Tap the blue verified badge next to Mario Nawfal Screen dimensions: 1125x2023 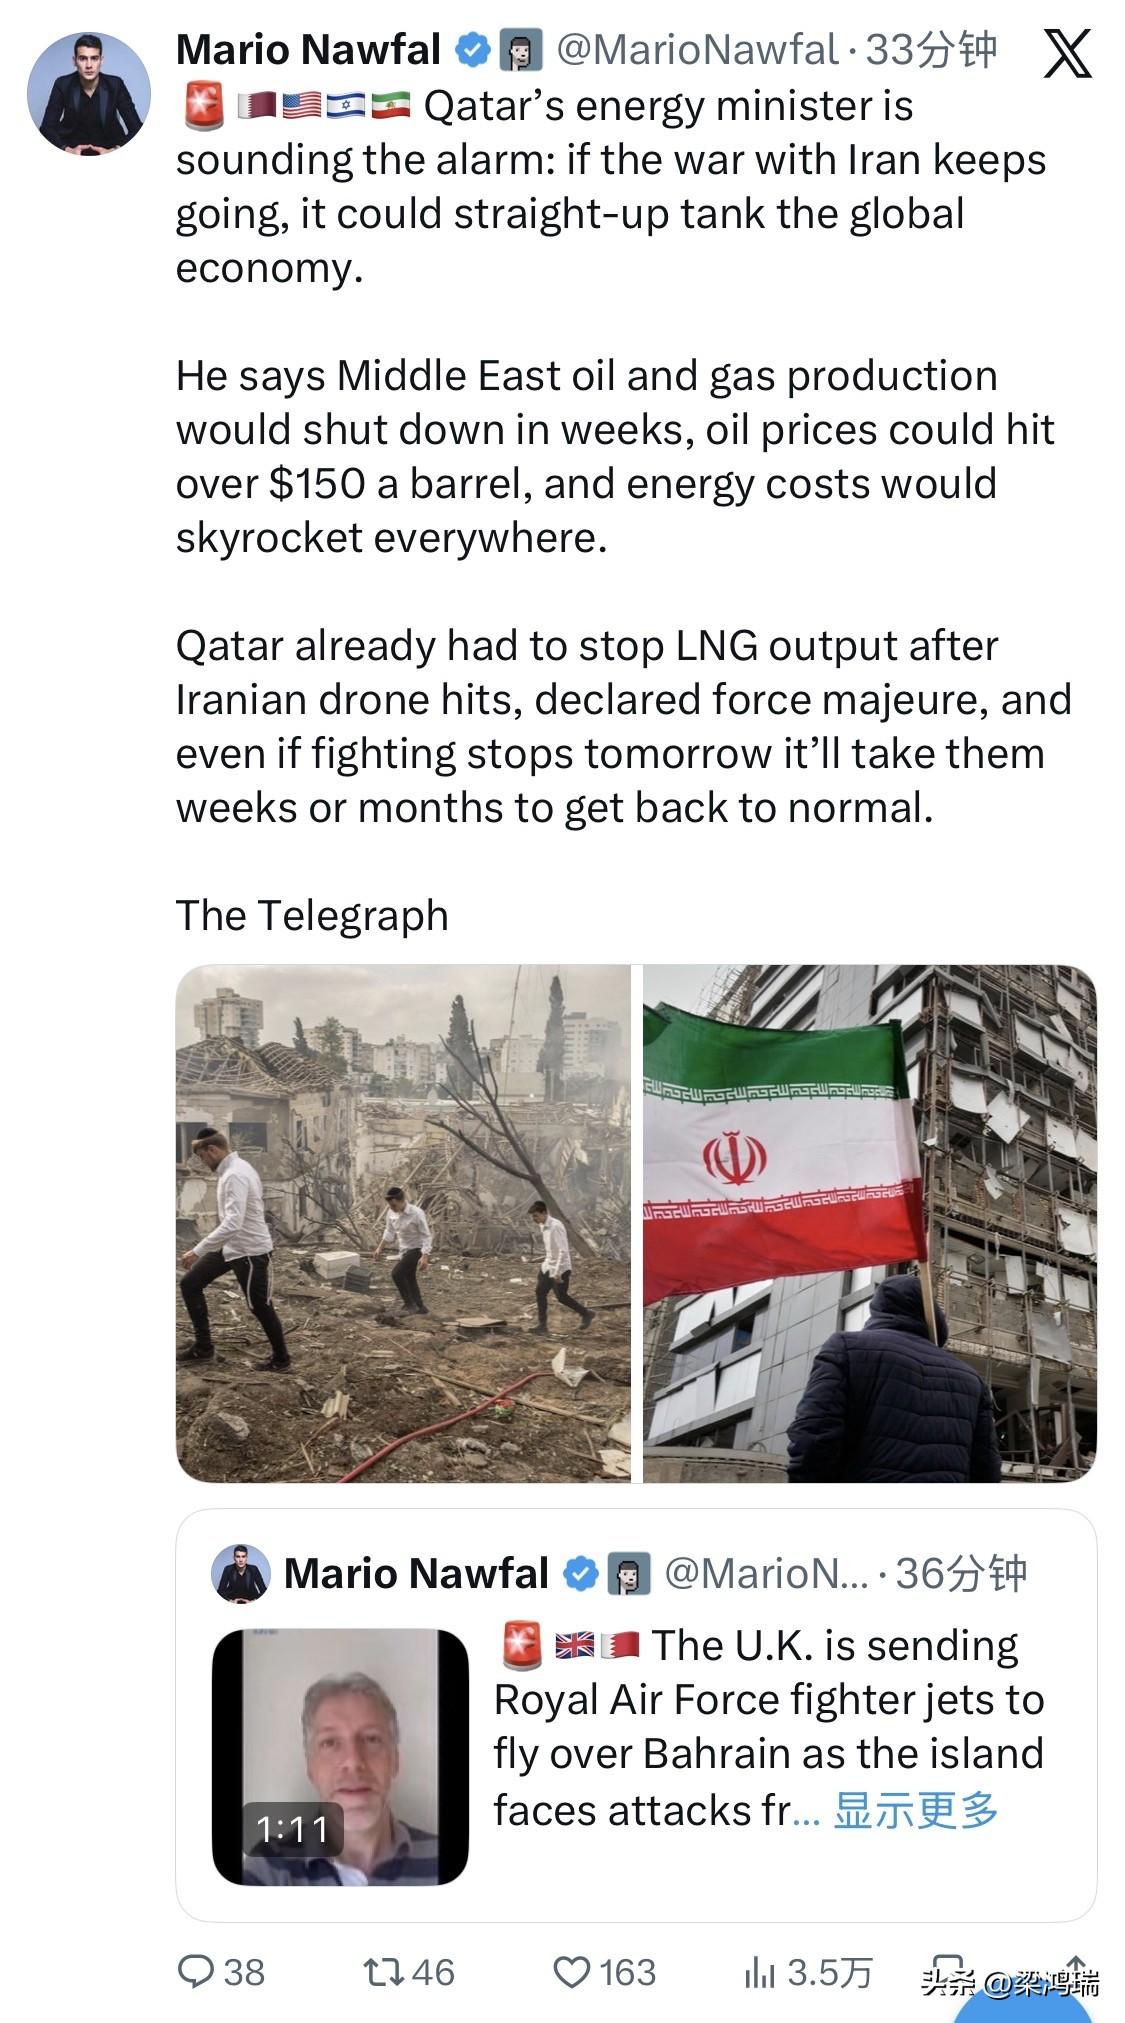point(472,50)
